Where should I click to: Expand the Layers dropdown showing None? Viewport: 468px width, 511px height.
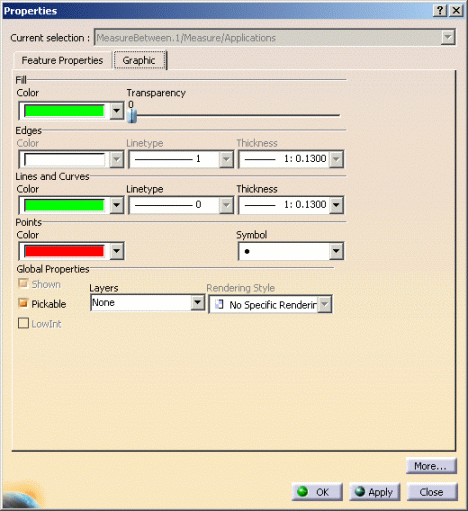click(198, 303)
